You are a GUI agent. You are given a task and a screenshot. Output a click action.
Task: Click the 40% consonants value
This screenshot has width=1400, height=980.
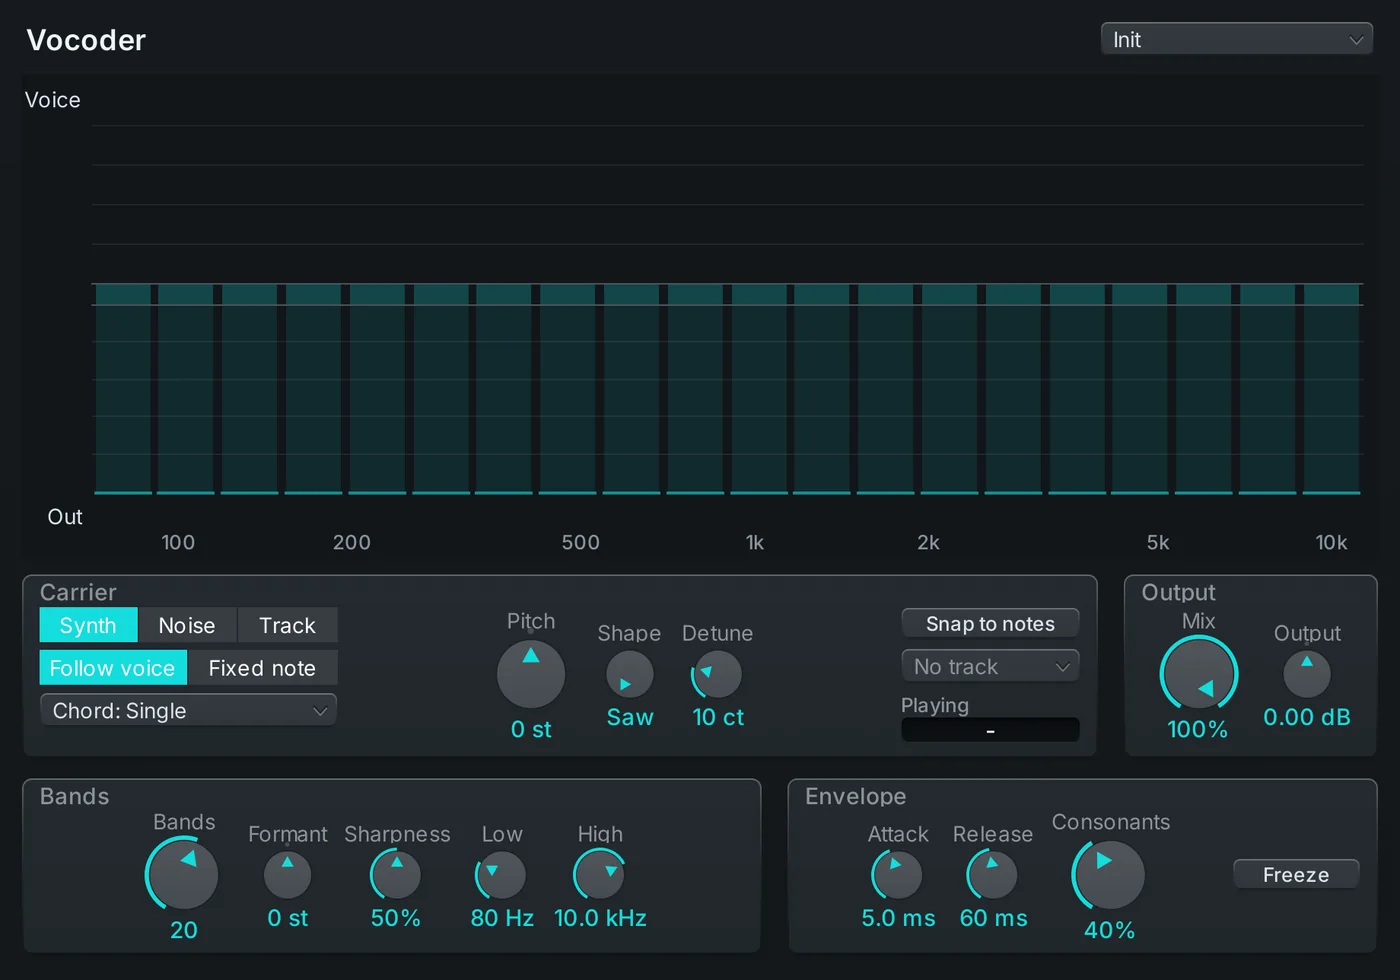coord(1109,930)
